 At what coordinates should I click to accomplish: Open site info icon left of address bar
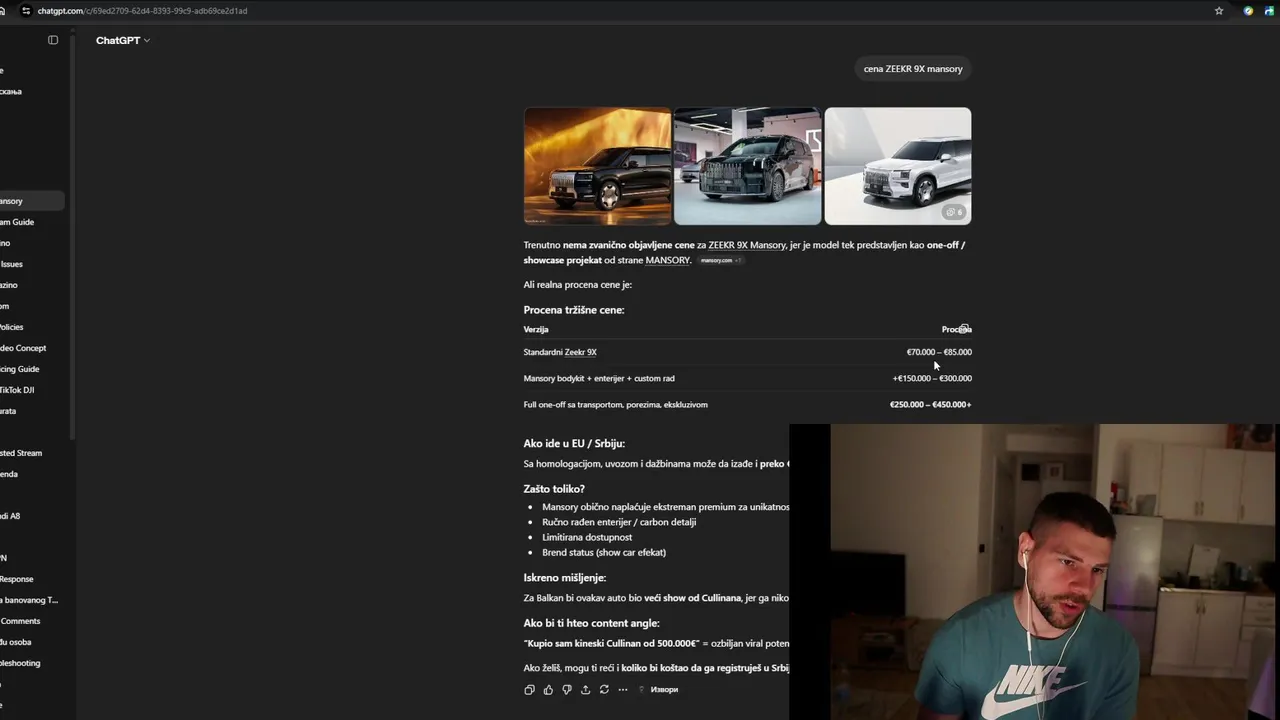coord(26,11)
